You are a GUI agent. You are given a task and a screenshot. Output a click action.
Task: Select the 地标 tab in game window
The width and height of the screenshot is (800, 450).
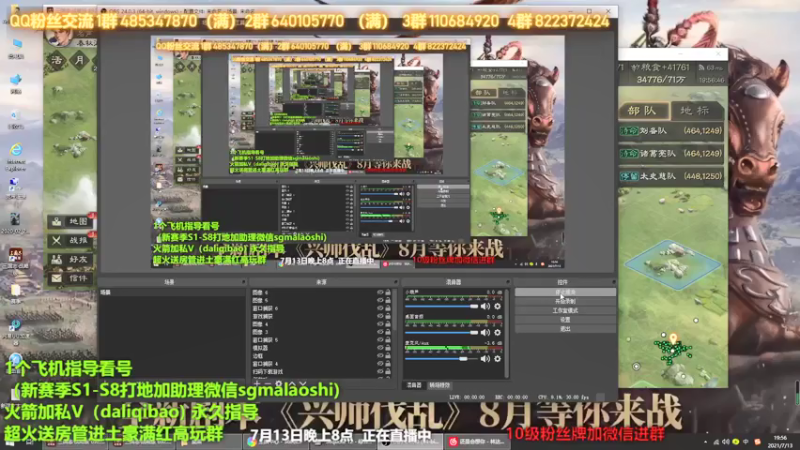(x=696, y=111)
